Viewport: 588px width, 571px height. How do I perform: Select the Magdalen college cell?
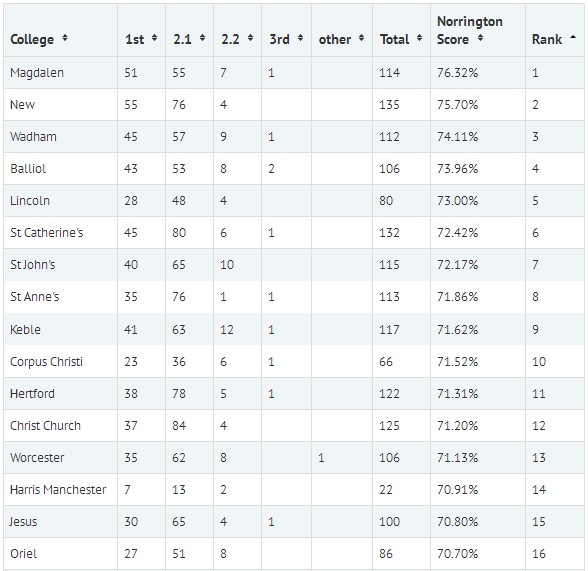tap(61, 73)
